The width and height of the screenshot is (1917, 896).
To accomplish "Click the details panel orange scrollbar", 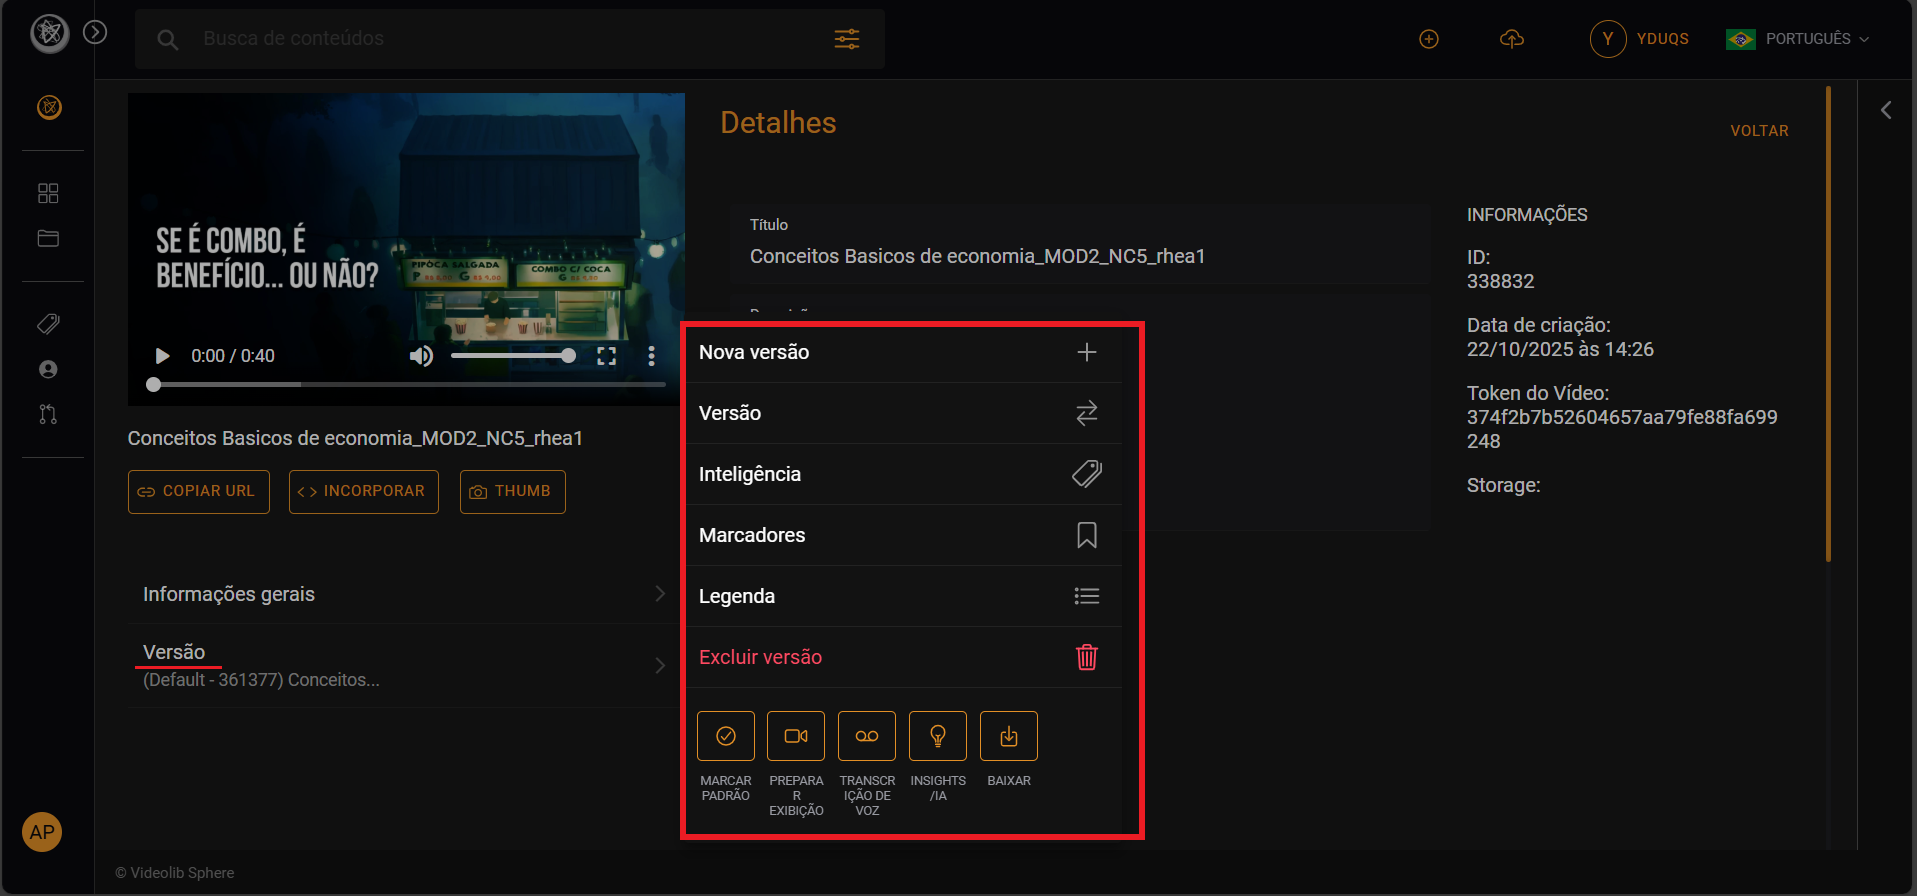I will click(1828, 324).
